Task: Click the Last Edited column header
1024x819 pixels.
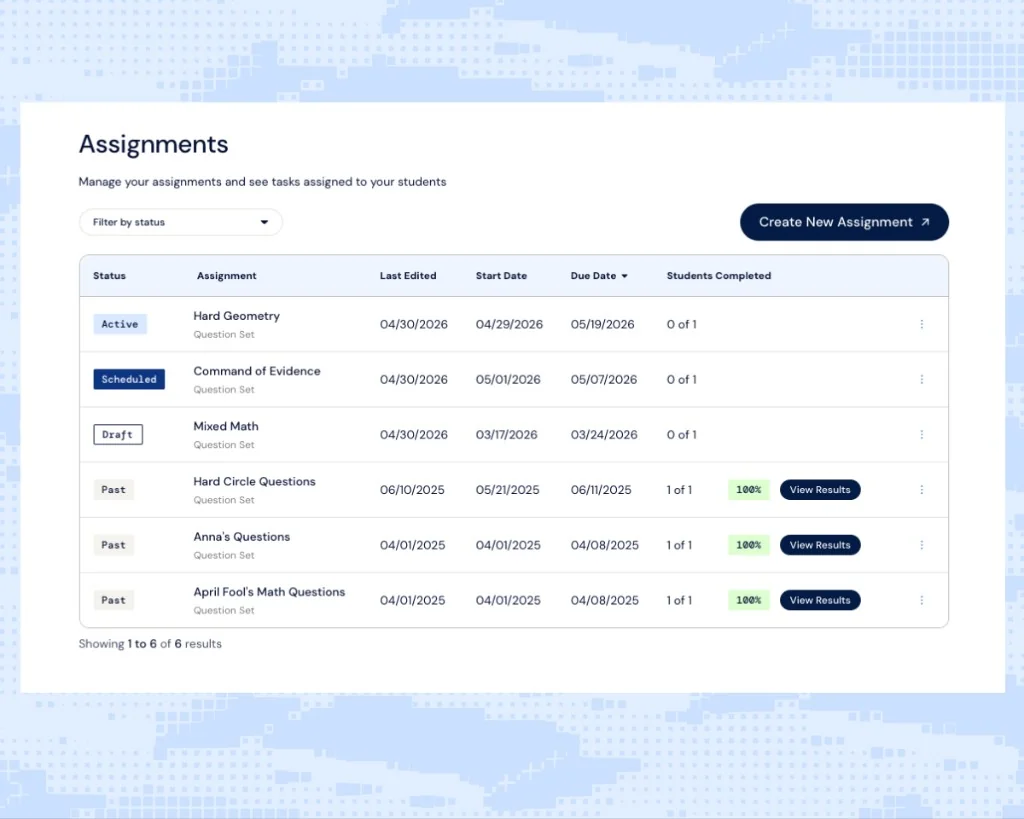Action: [408, 276]
